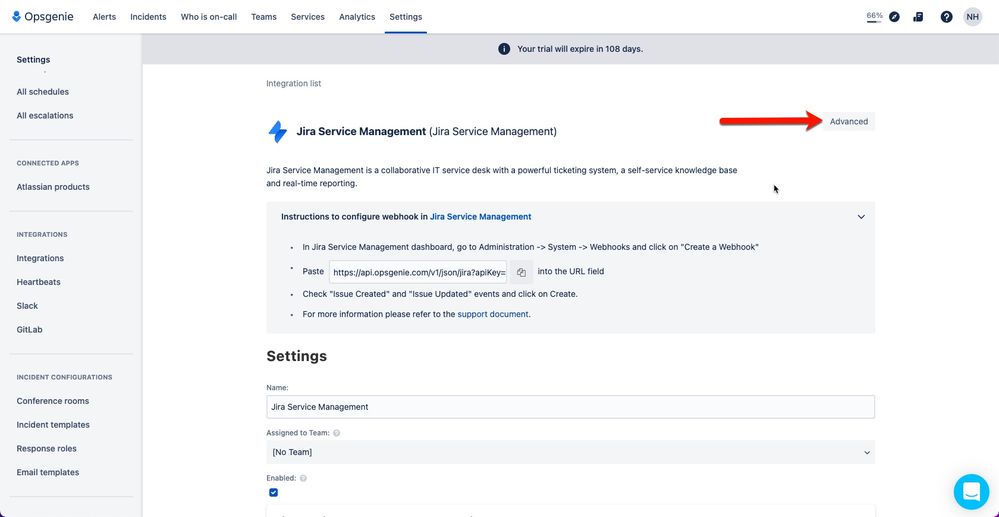This screenshot has width=999, height=517.
Task: Open the help question mark icon
Action: pos(946,17)
